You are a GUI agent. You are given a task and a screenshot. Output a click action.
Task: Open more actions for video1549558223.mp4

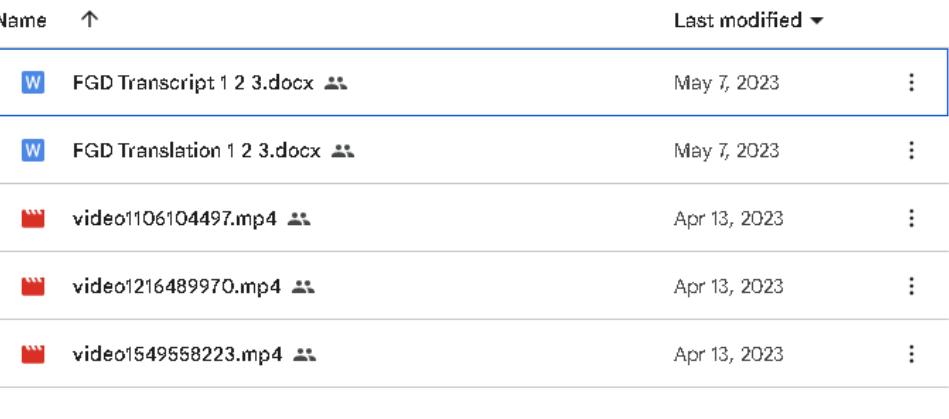pyautogui.click(x=911, y=354)
